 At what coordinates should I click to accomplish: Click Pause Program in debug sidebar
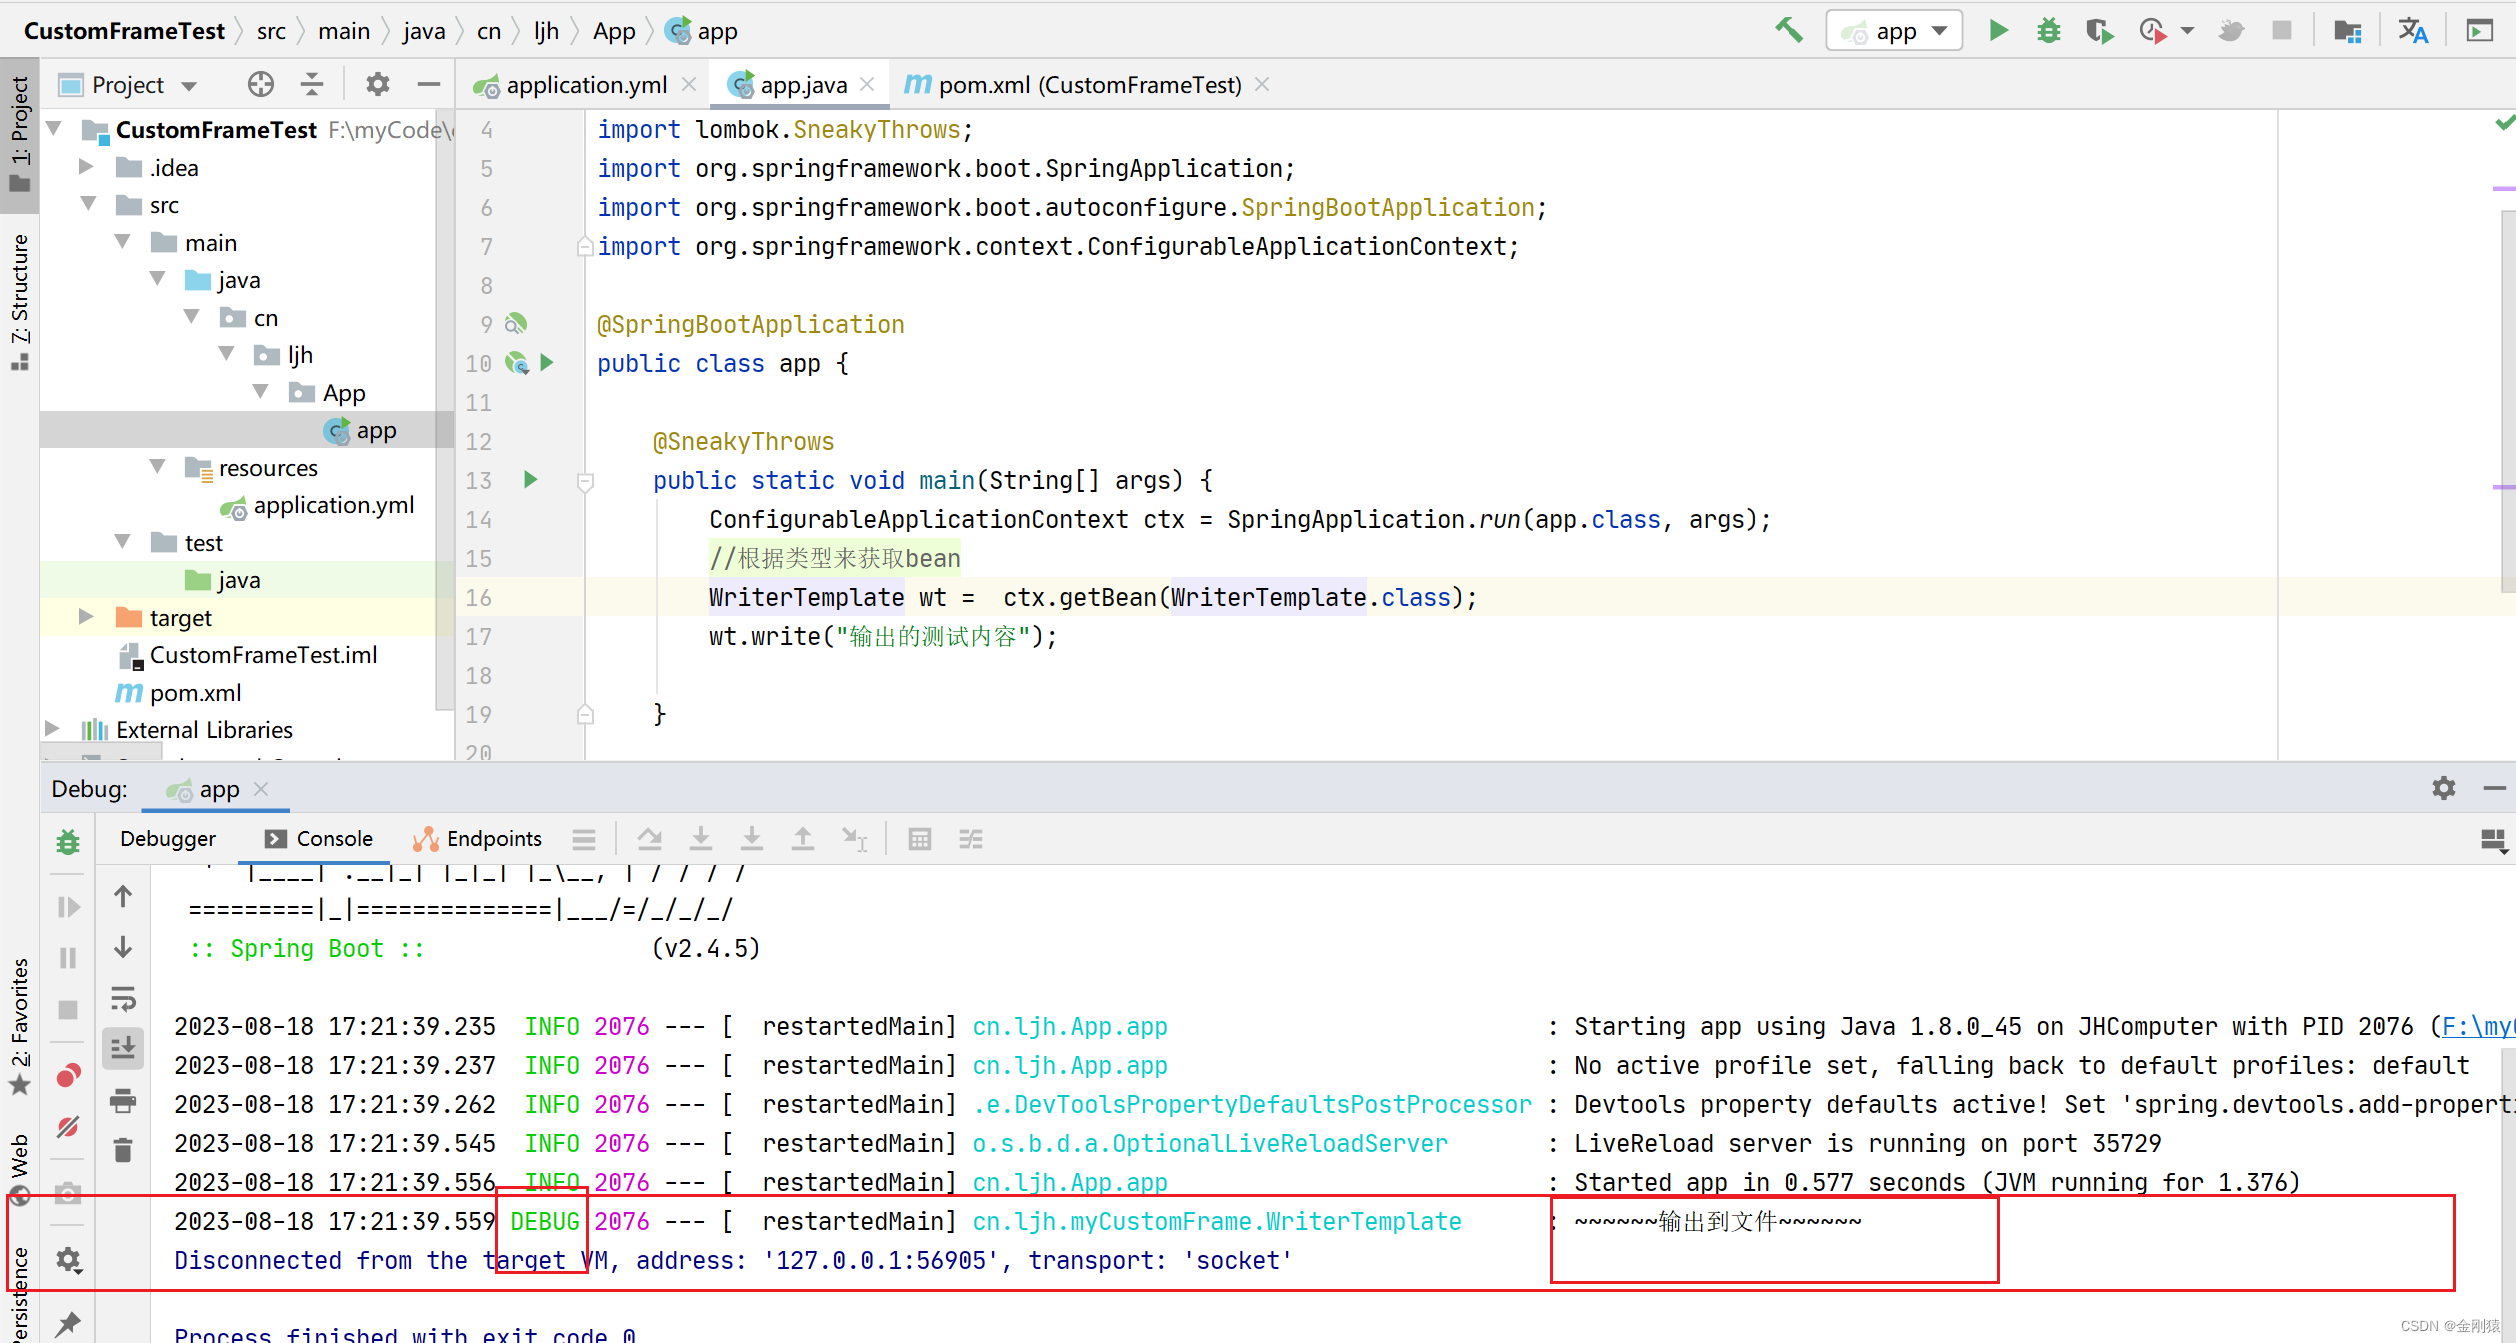[68, 958]
